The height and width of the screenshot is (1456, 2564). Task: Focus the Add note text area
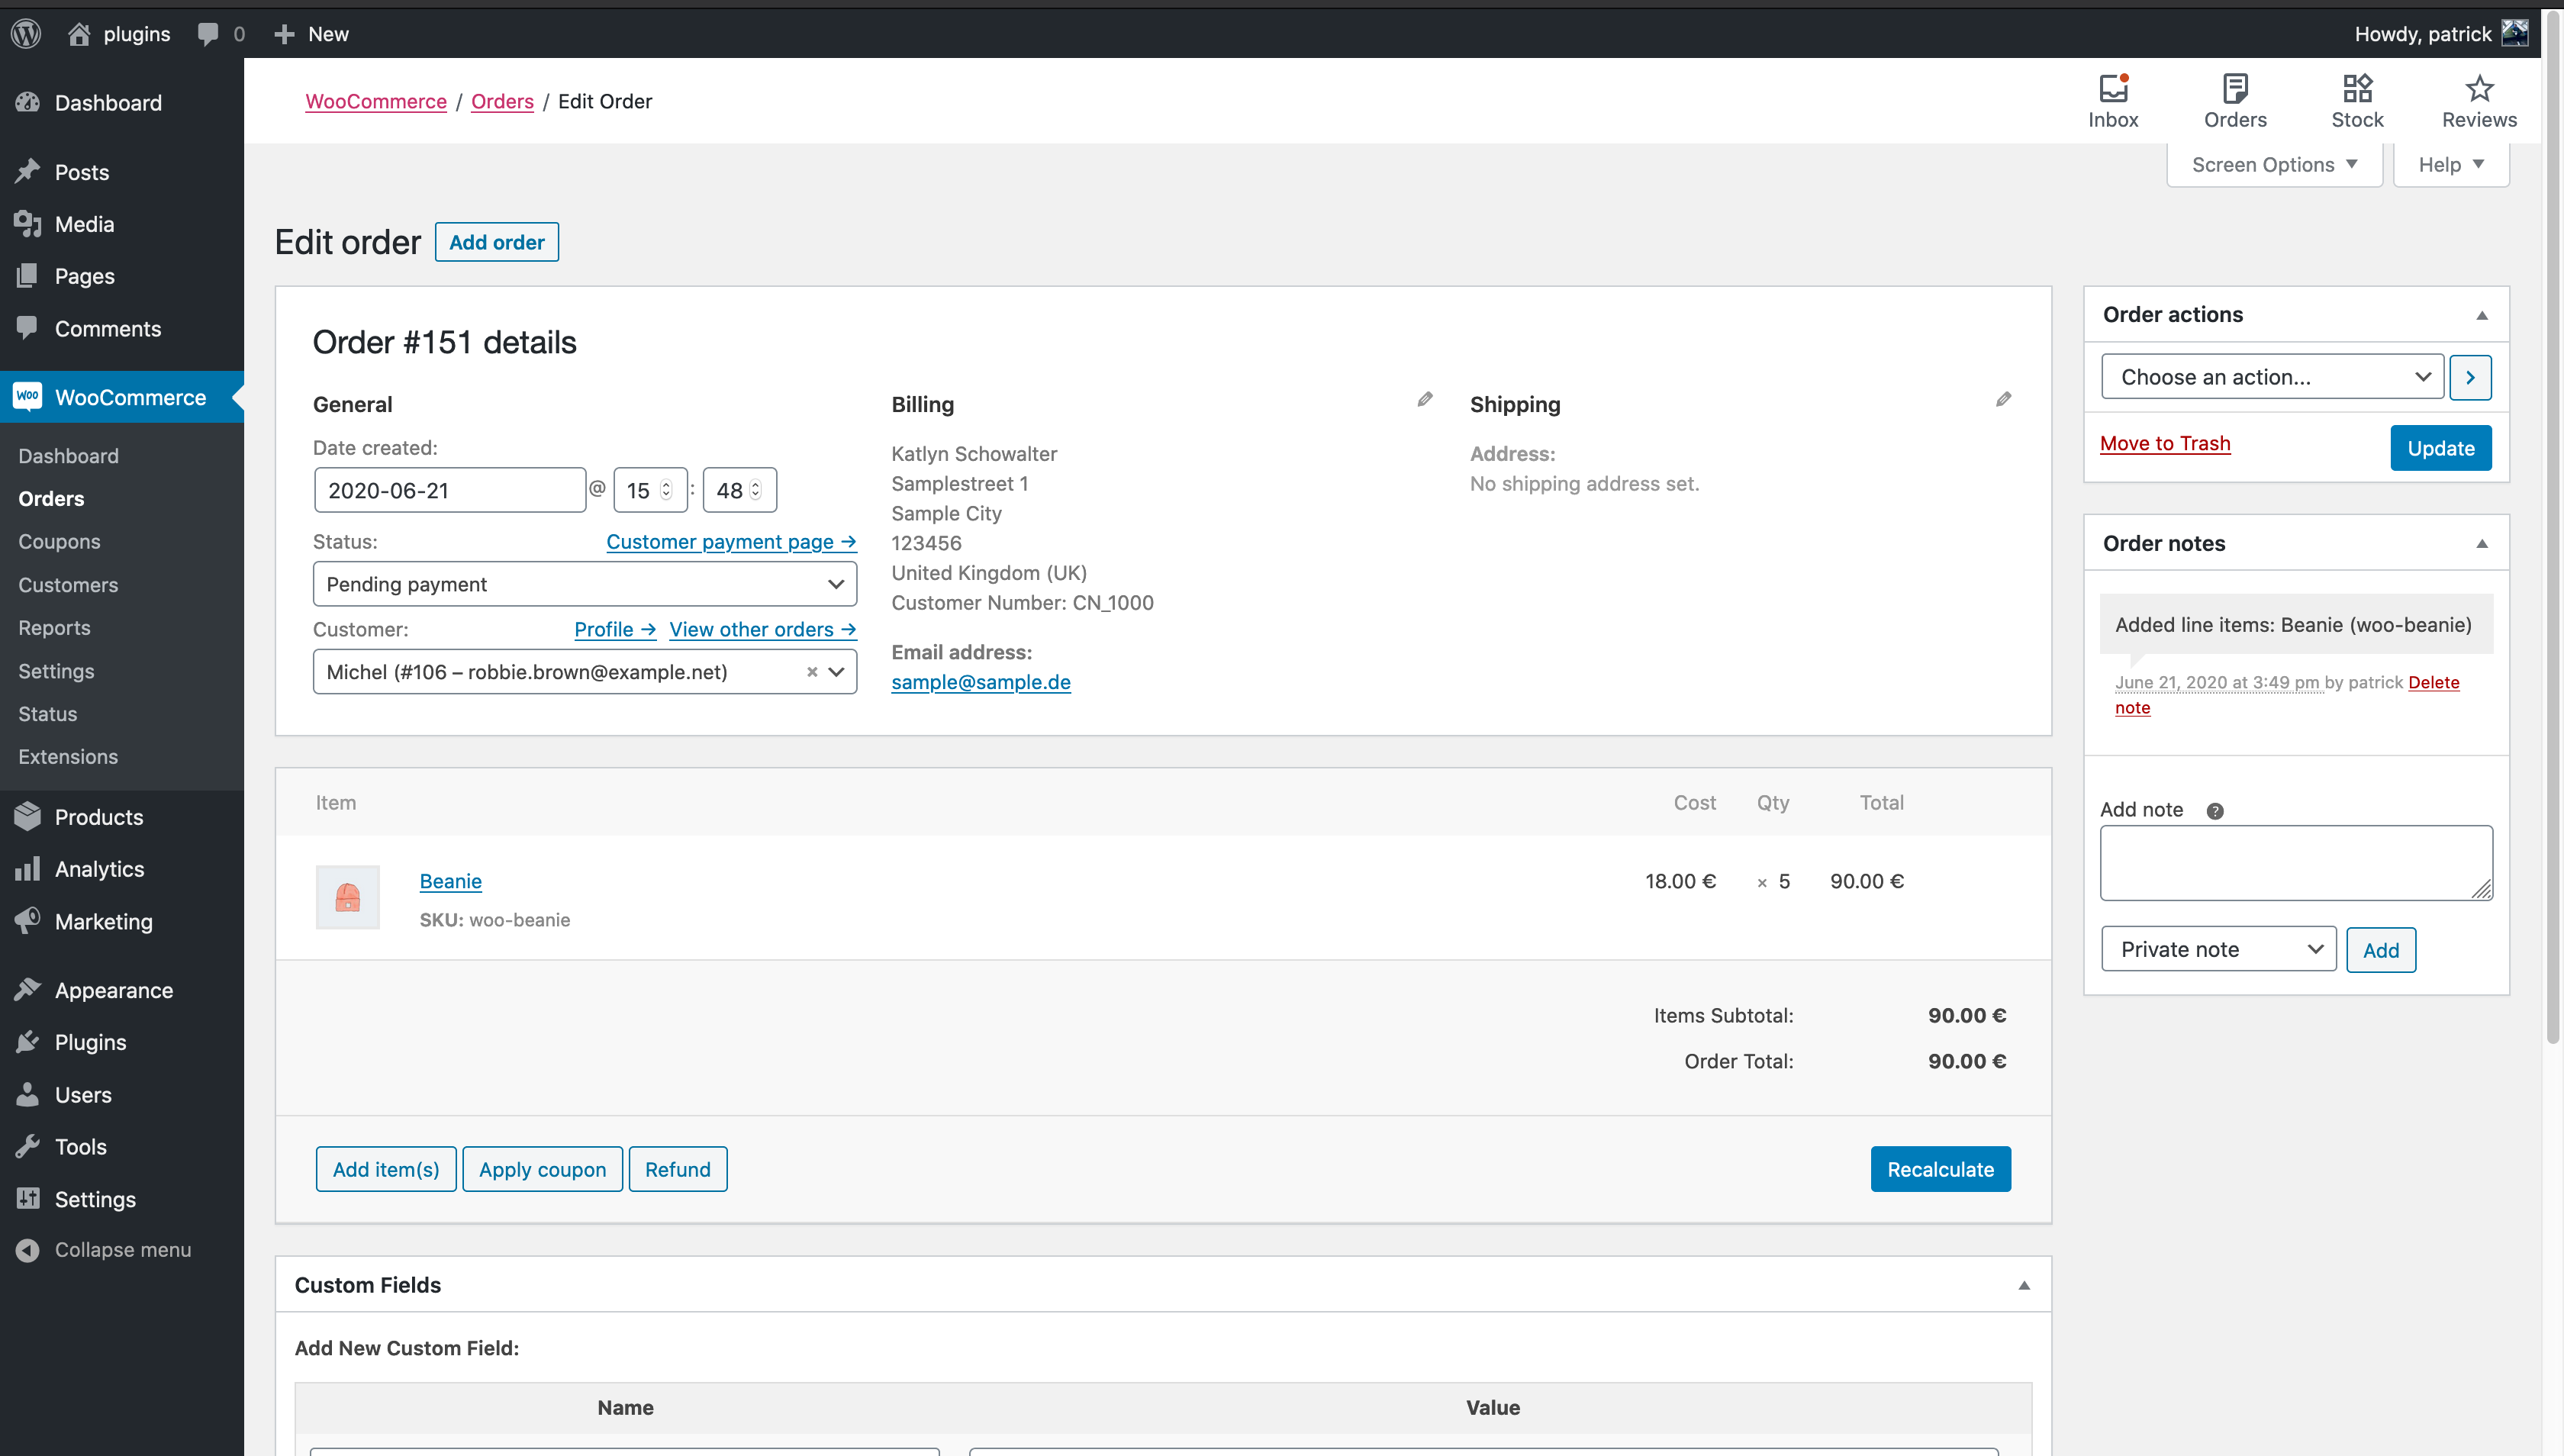coord(2296,862)
